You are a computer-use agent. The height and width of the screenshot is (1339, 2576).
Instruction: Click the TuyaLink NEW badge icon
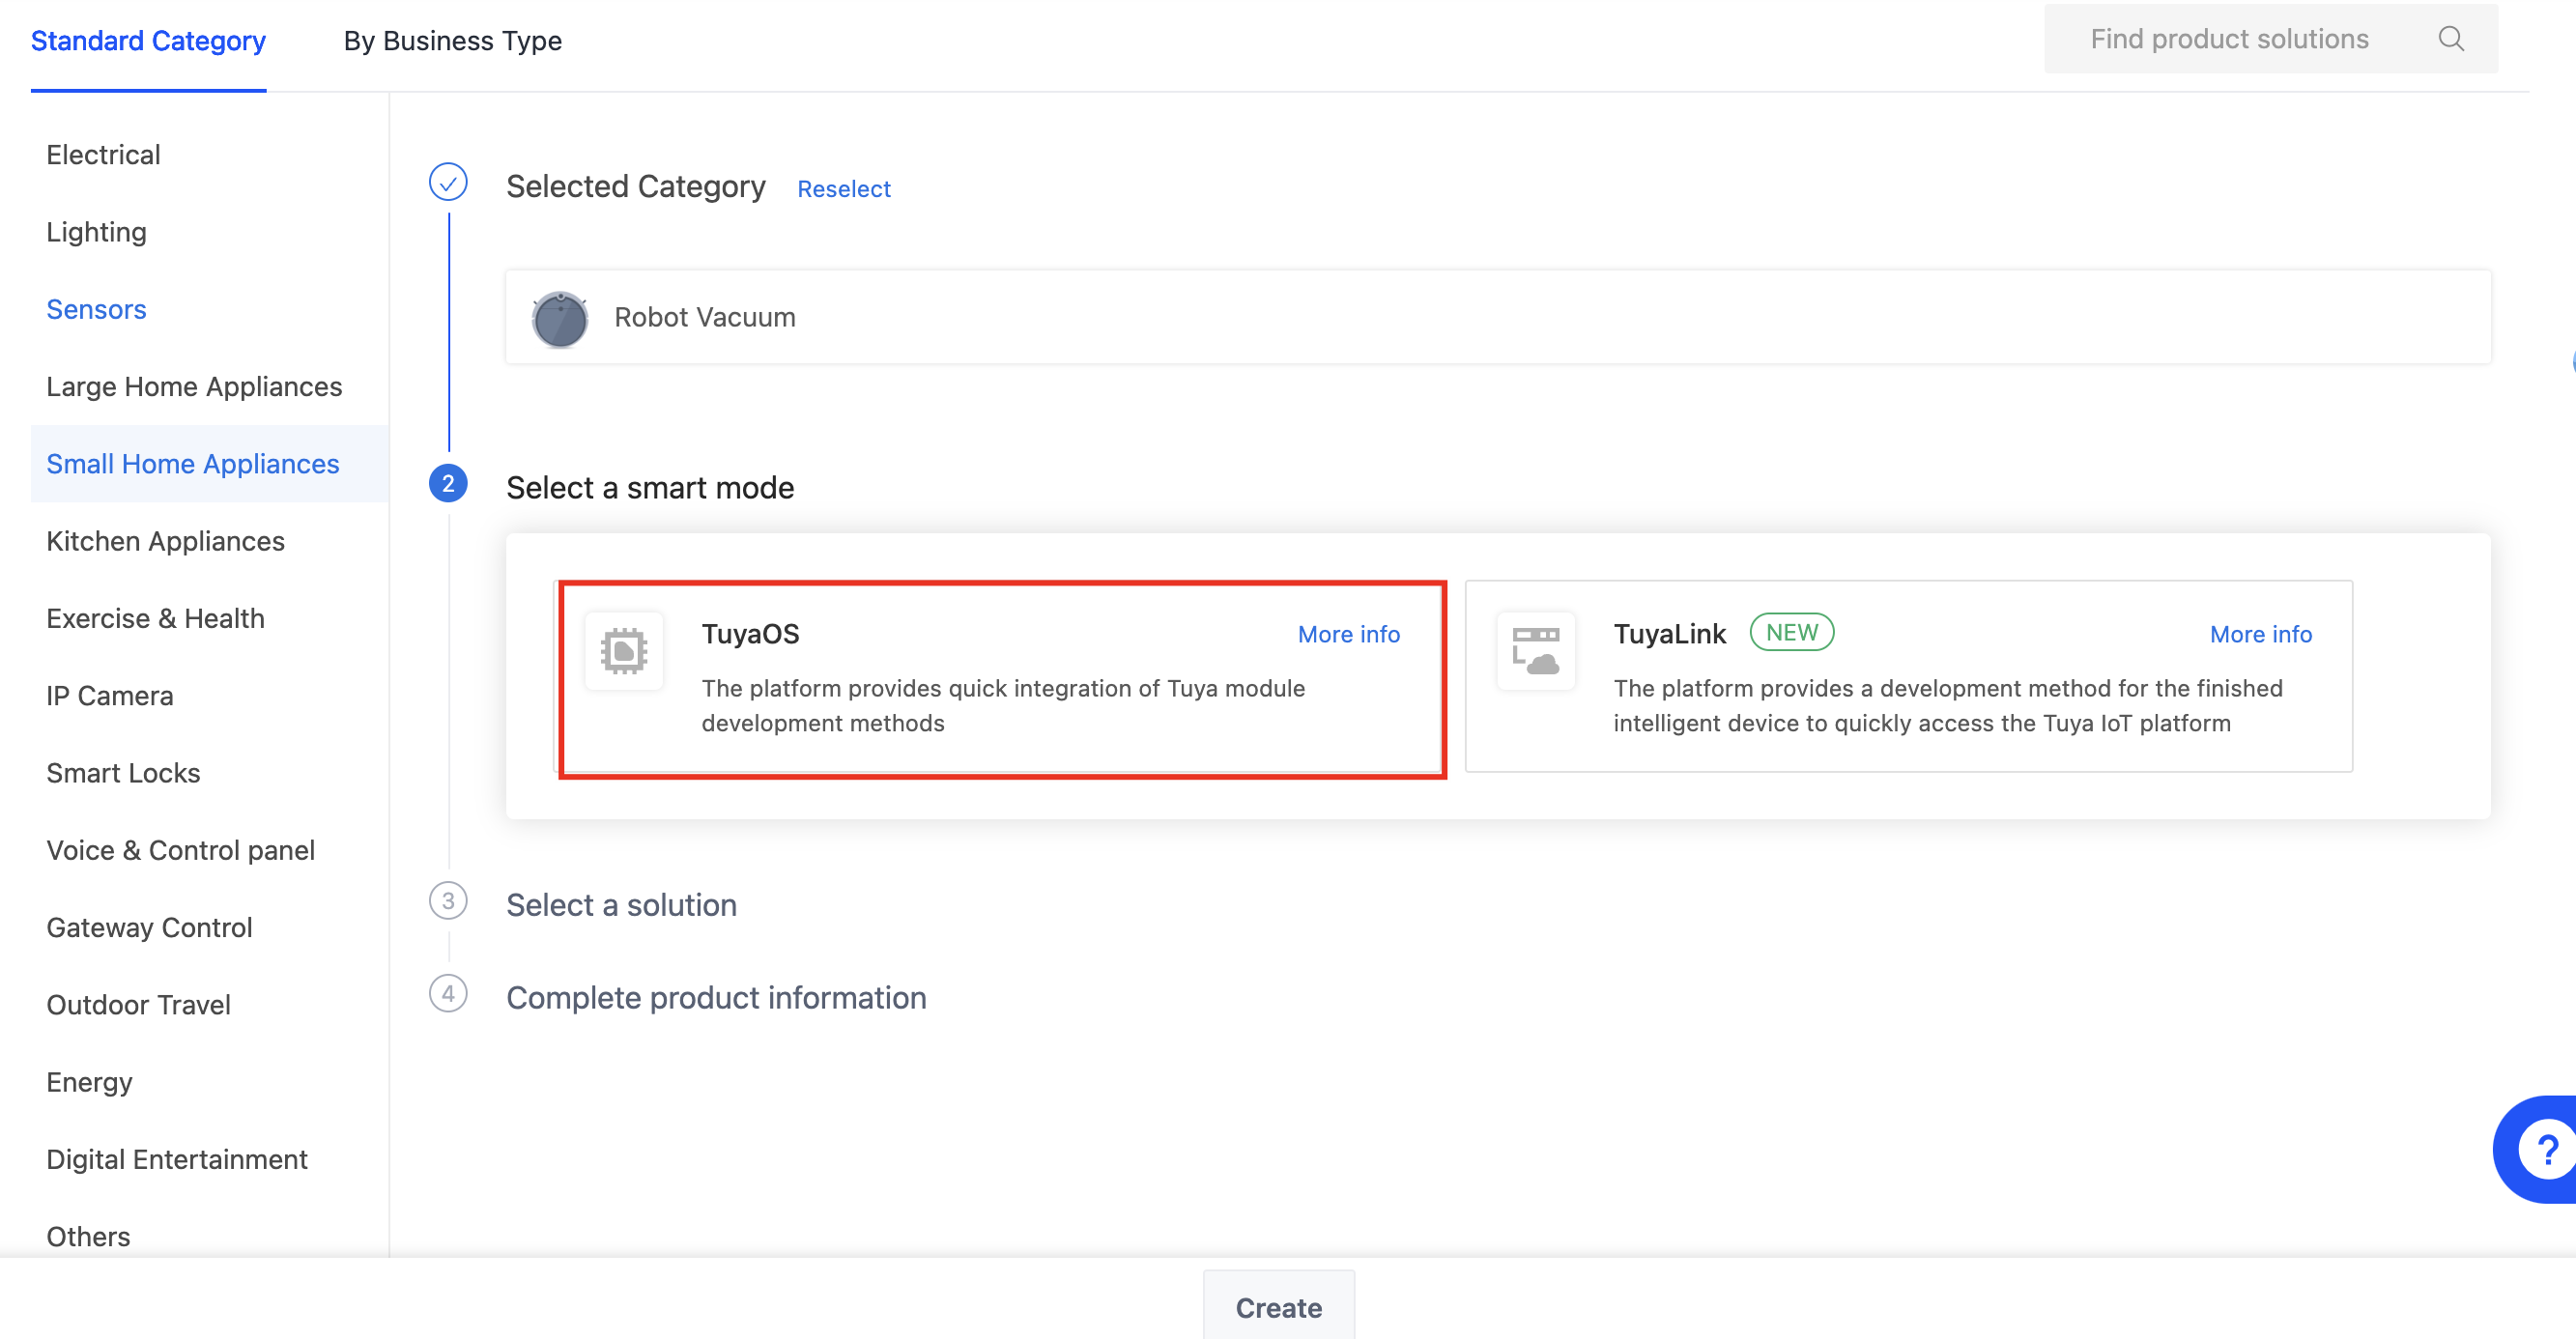point(1794,632)
